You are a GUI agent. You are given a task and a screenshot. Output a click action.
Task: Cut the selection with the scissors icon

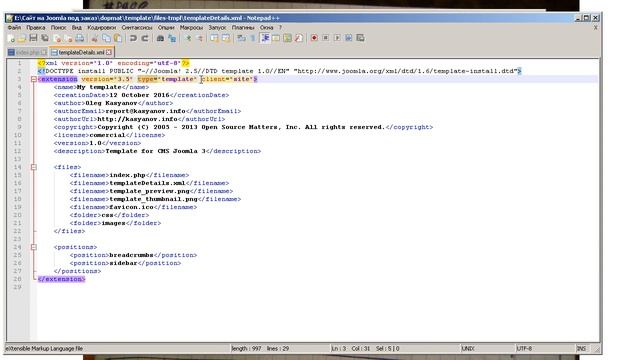coord(95,38)
